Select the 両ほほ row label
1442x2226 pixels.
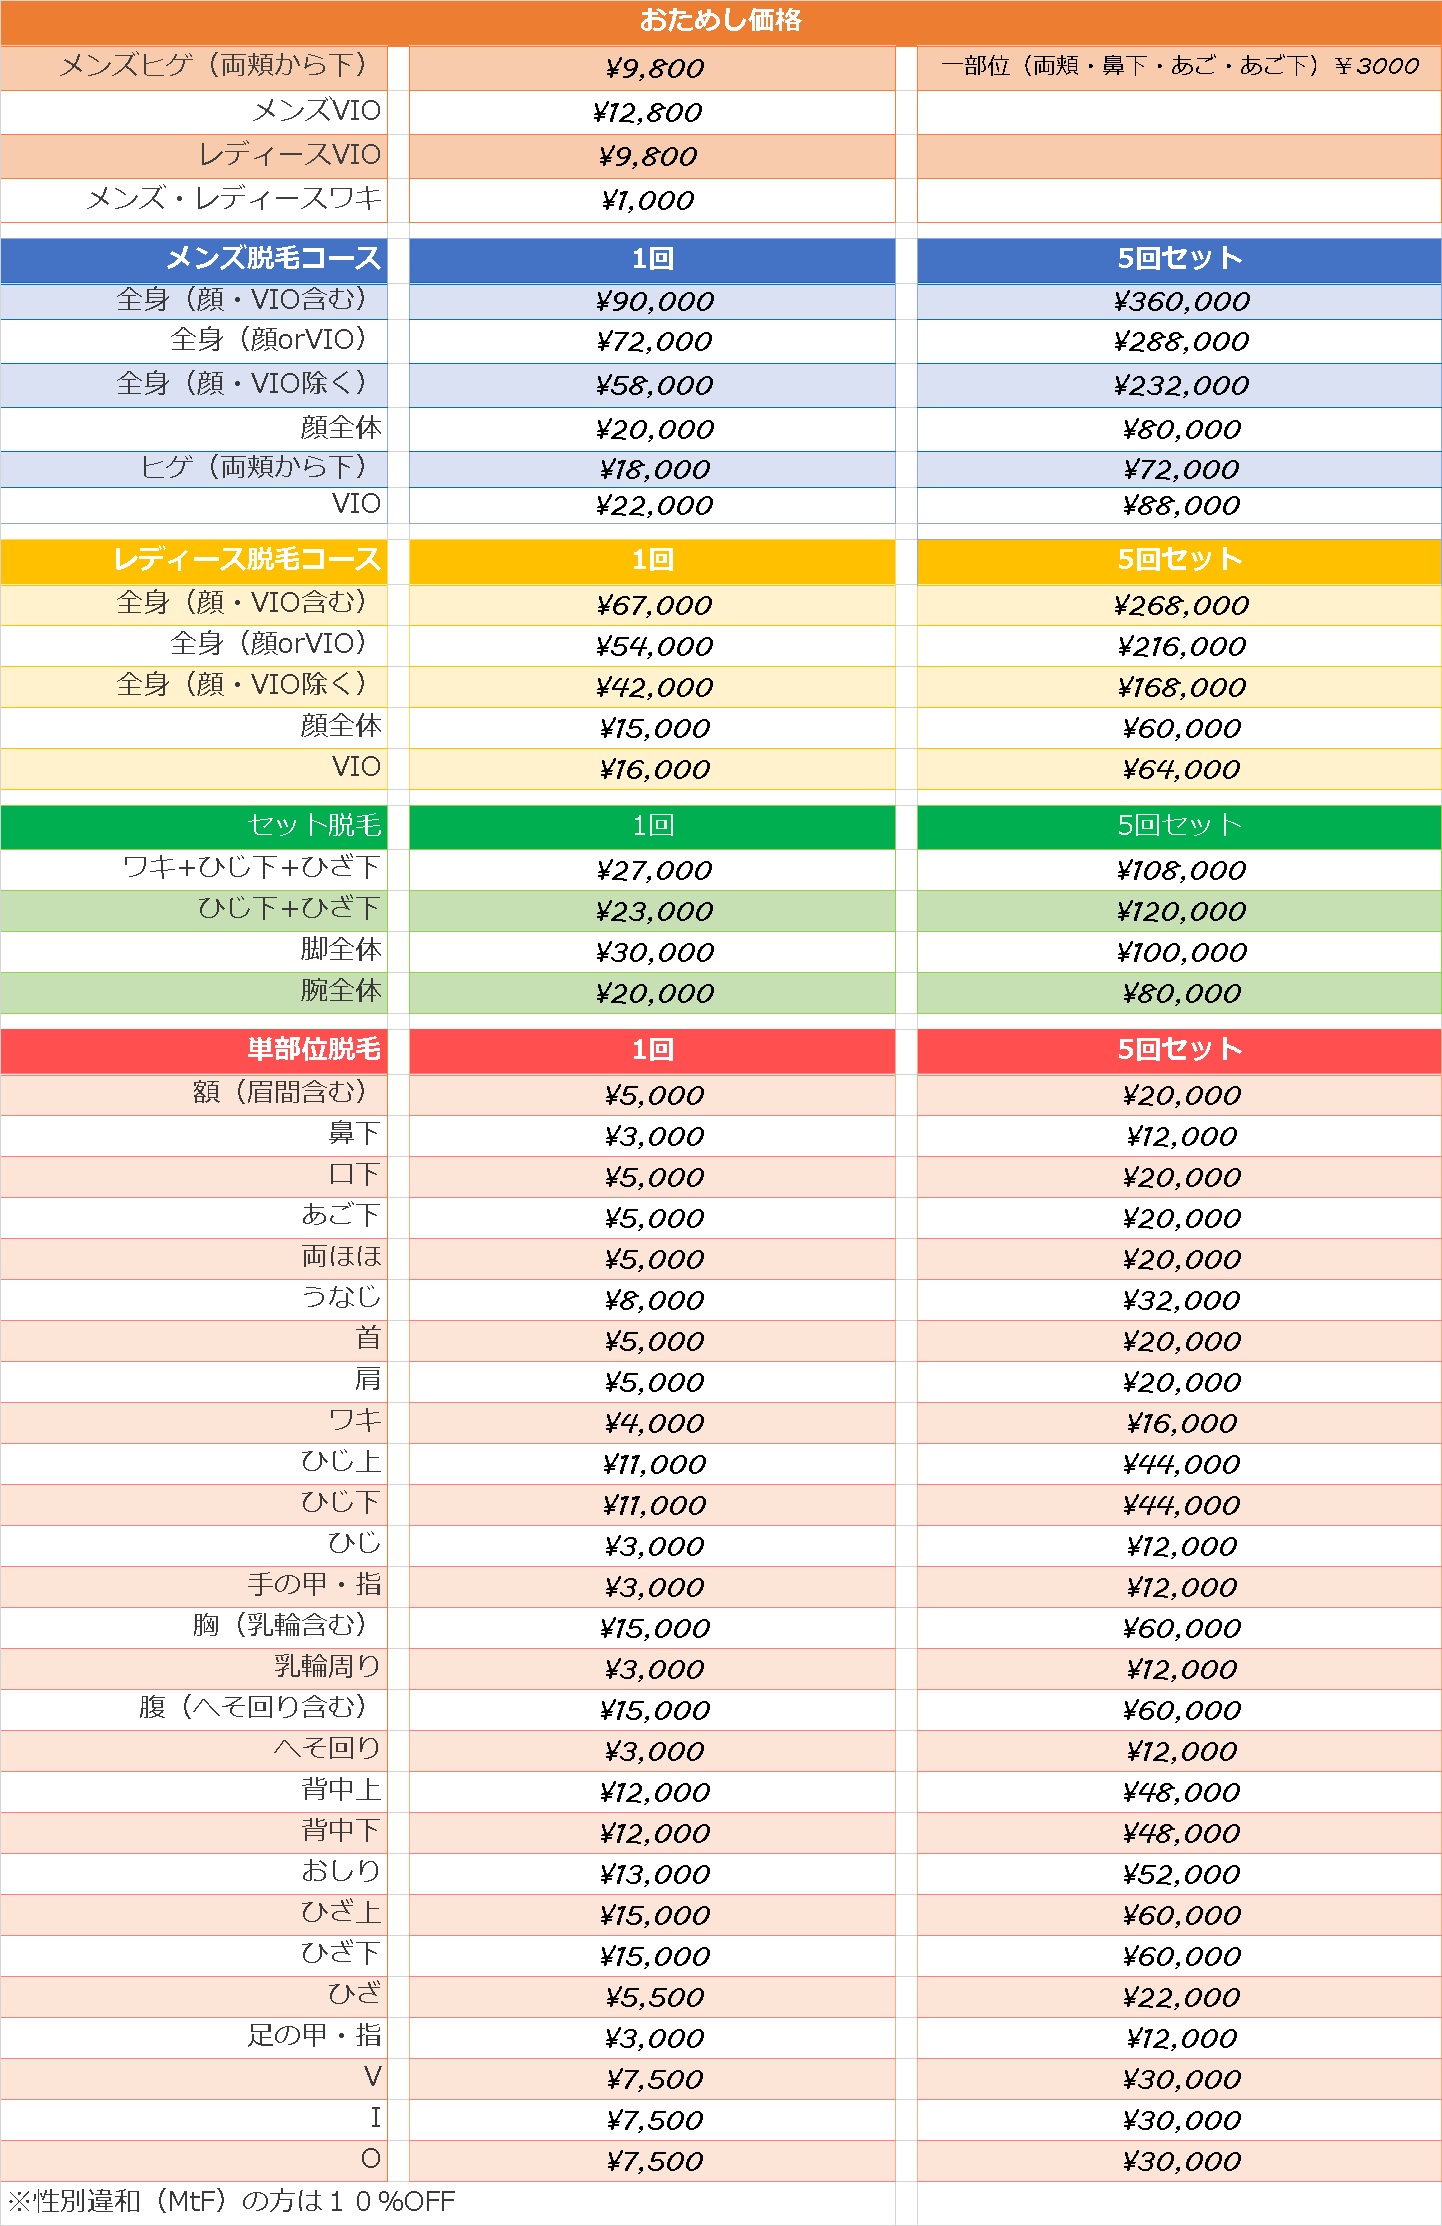[341, 1256]
